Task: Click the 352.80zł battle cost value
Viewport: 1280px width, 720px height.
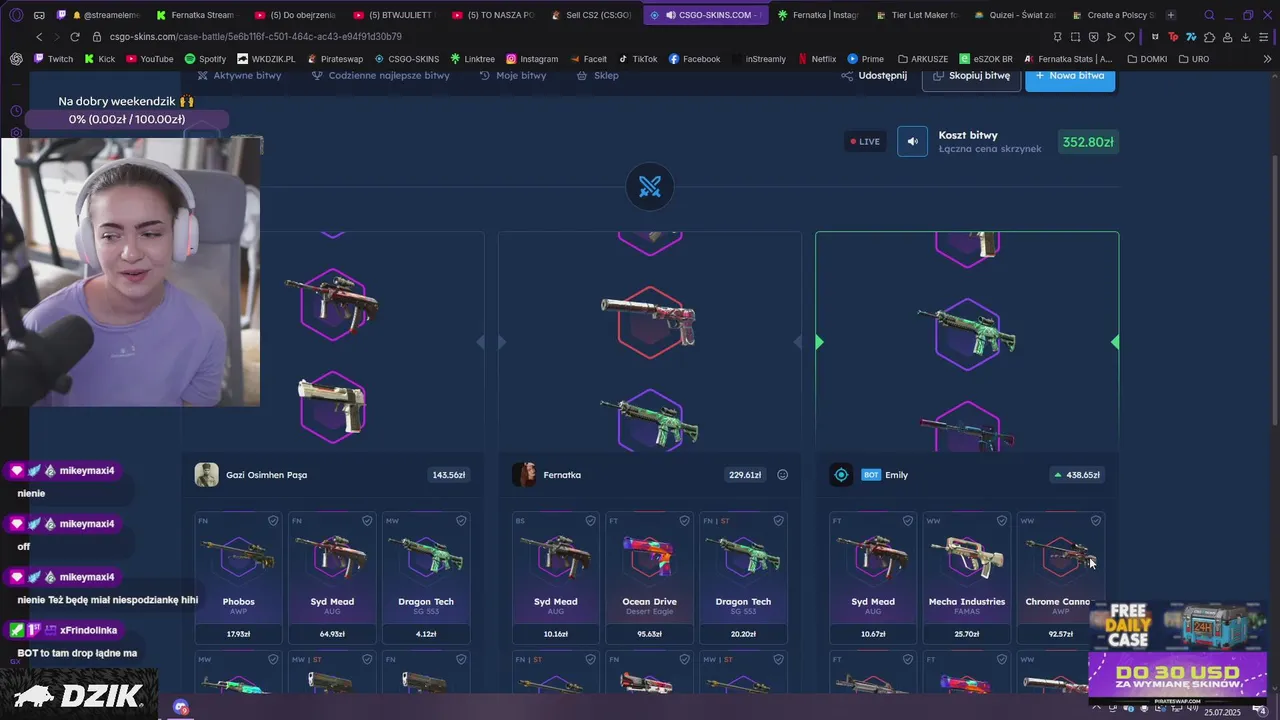Action: point(1088,142)
